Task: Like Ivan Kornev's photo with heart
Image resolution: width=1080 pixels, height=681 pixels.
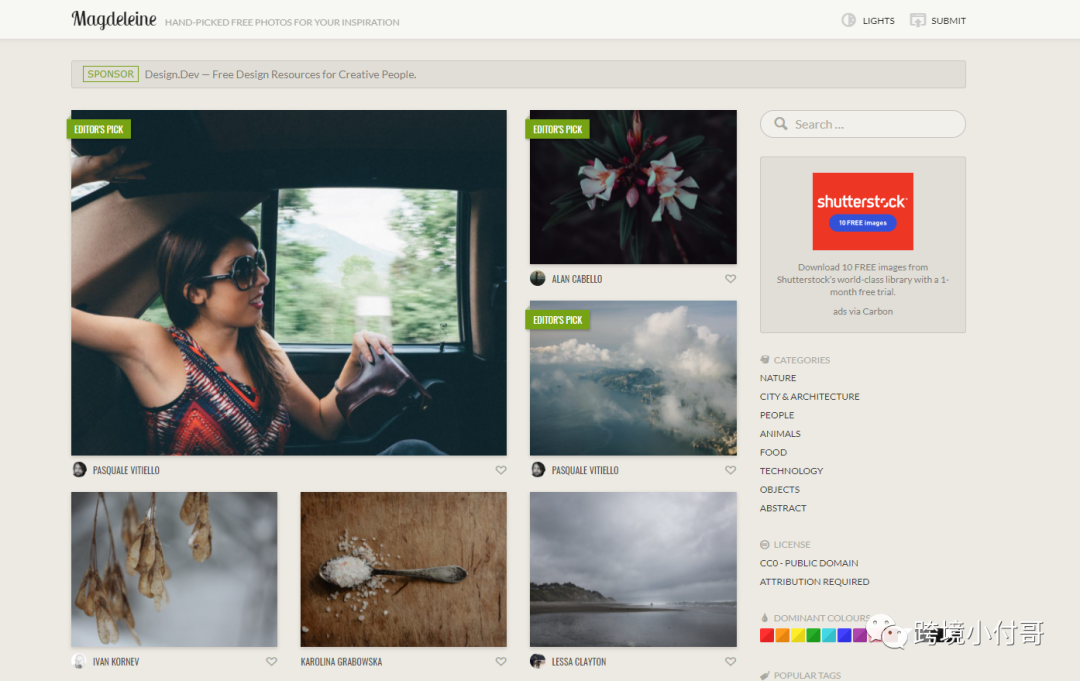Action: tap(271, 662)
